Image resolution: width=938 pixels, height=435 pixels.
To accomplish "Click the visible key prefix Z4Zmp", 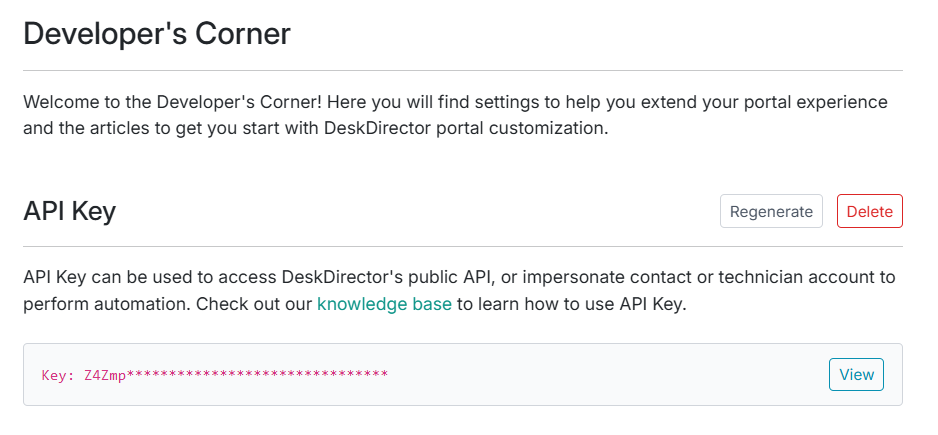I will tap(103, 375).
